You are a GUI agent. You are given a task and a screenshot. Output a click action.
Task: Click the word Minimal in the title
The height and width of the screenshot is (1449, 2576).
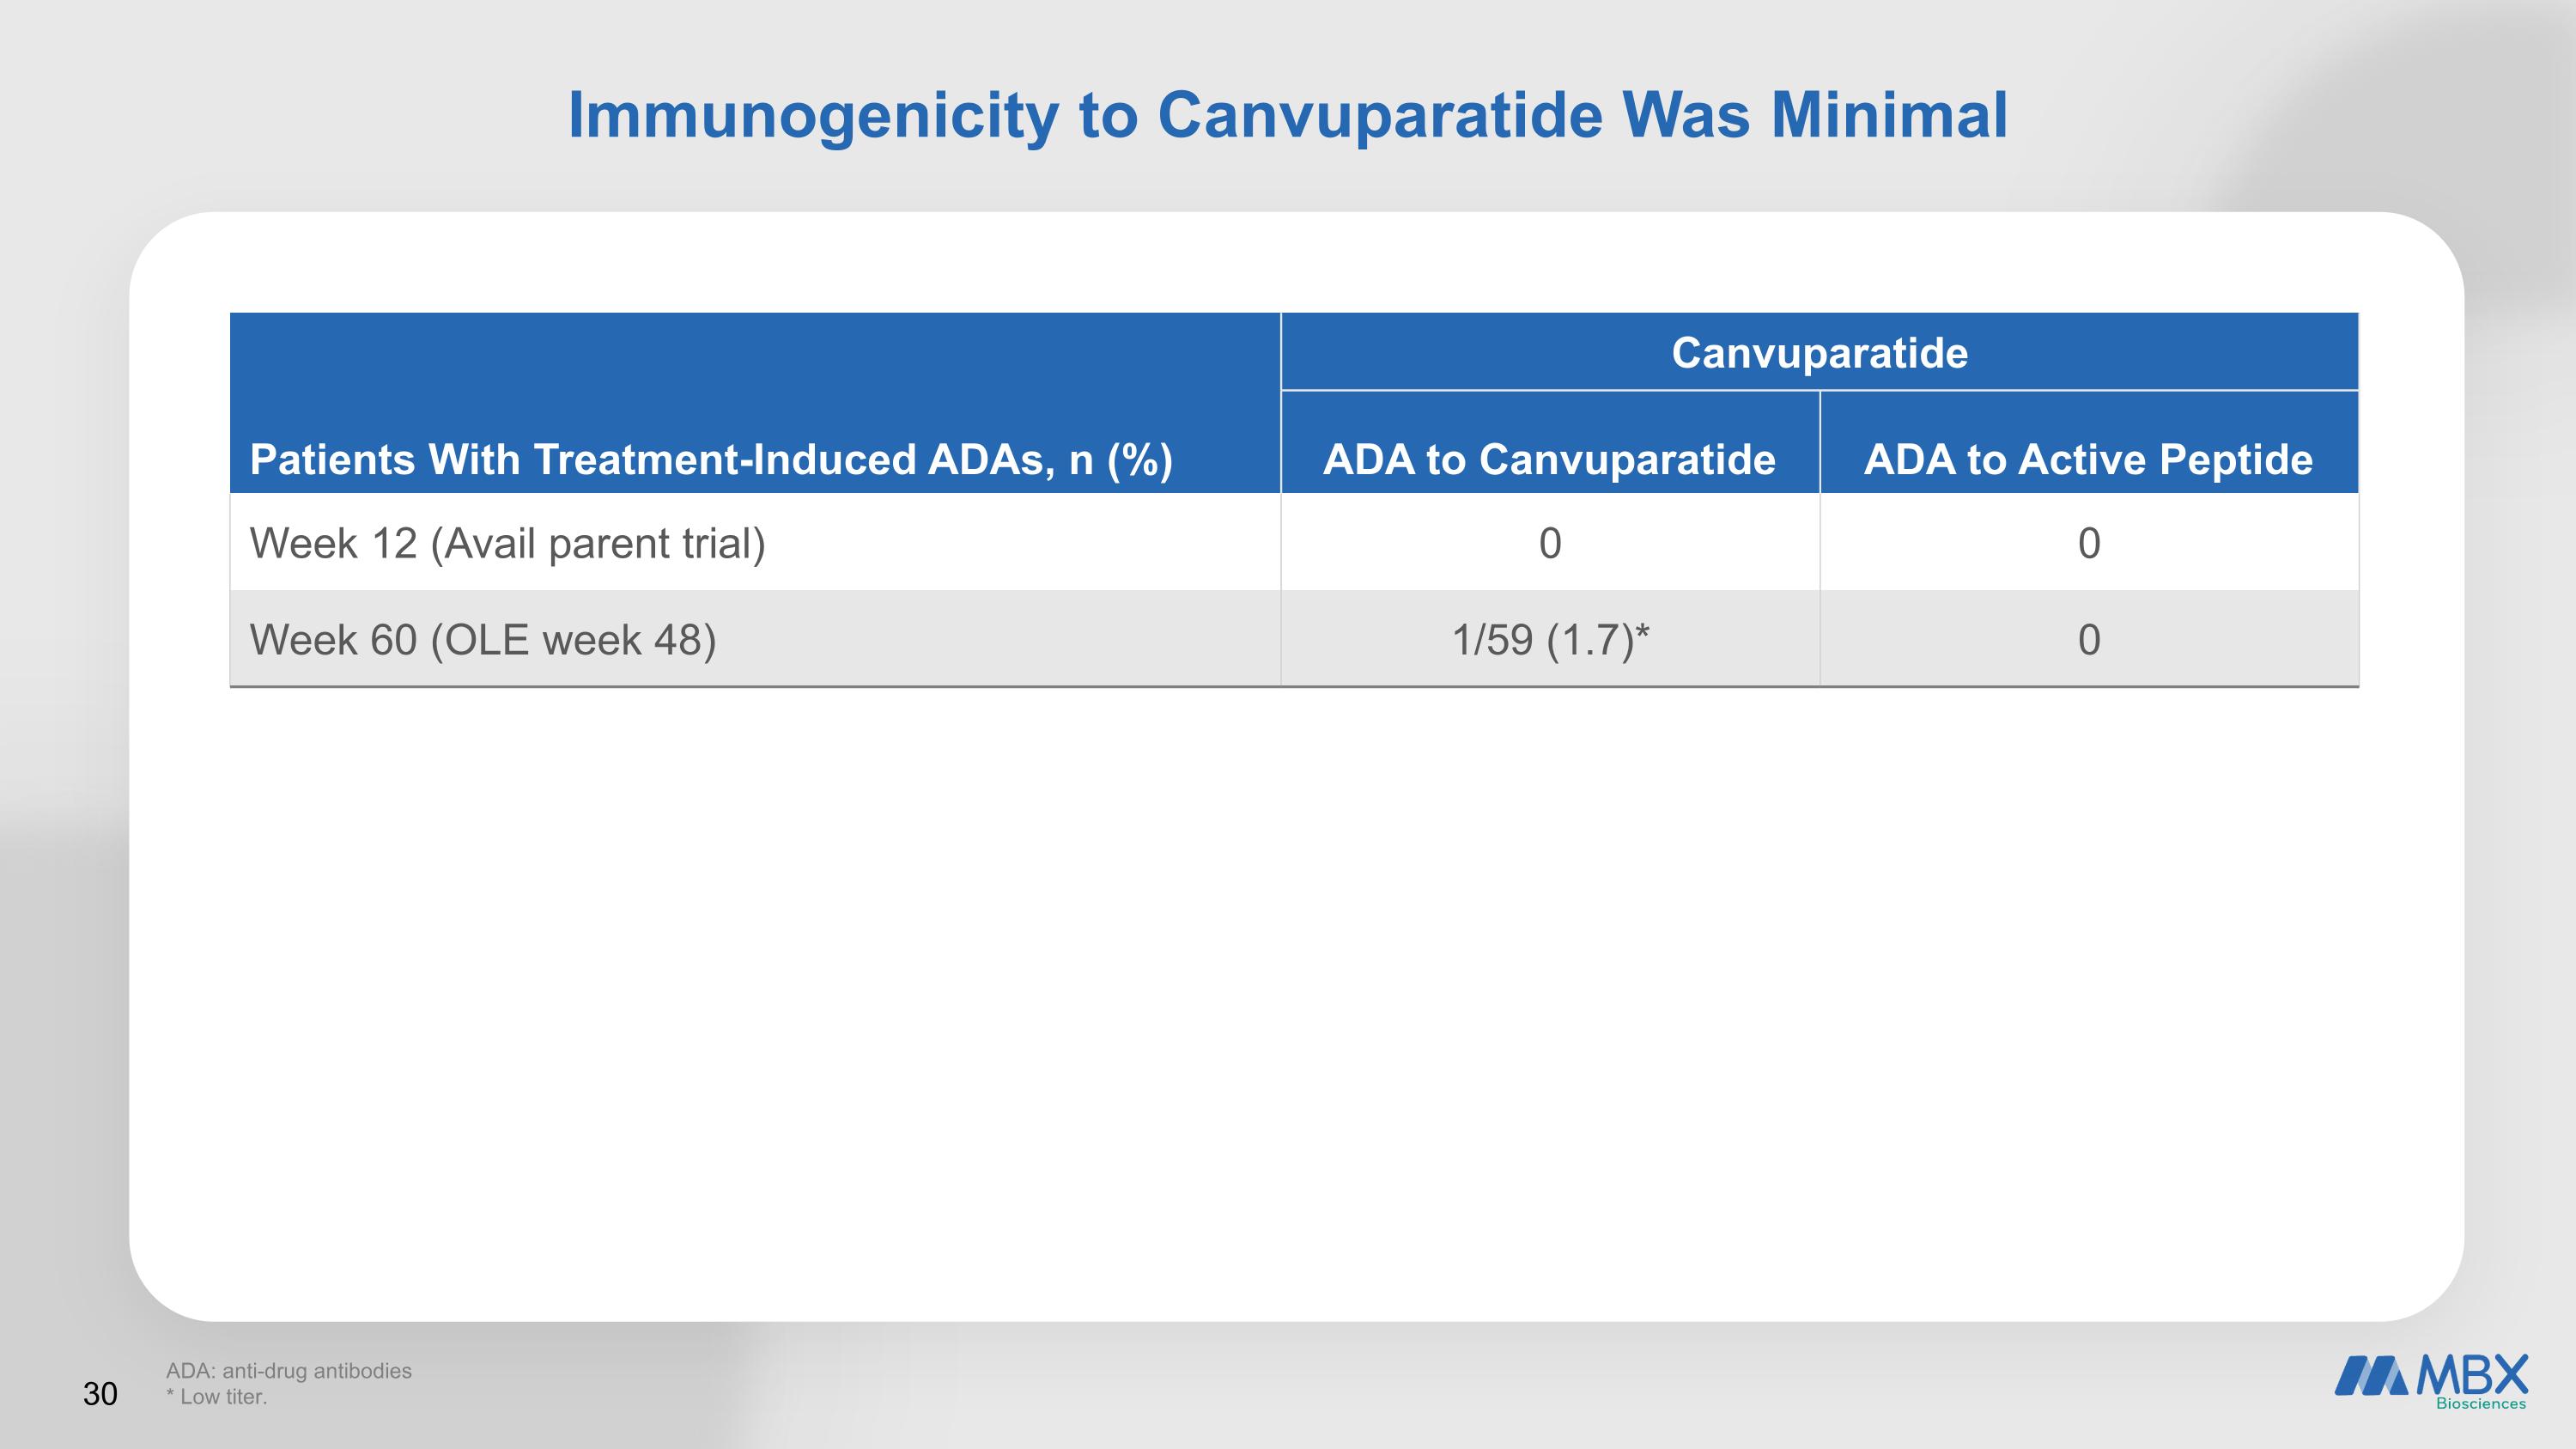1889,116
